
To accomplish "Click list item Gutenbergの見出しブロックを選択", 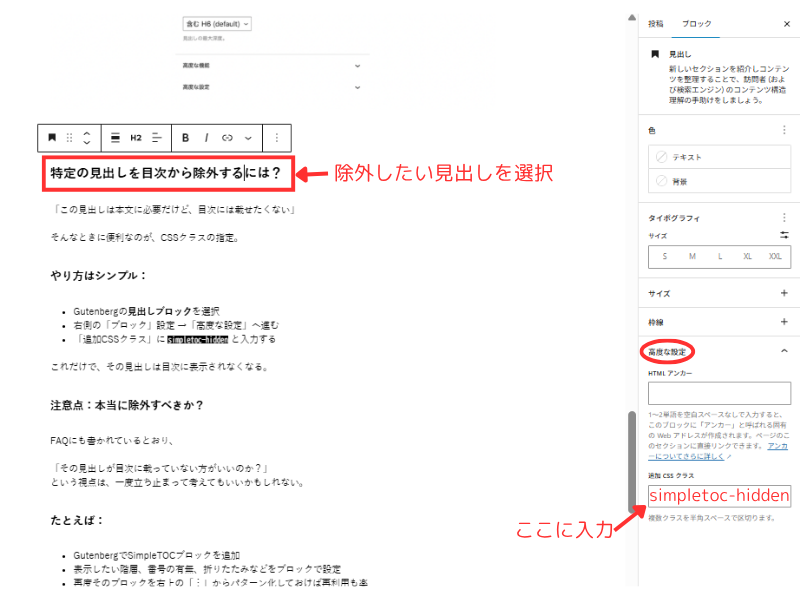I will coord(146,311).
